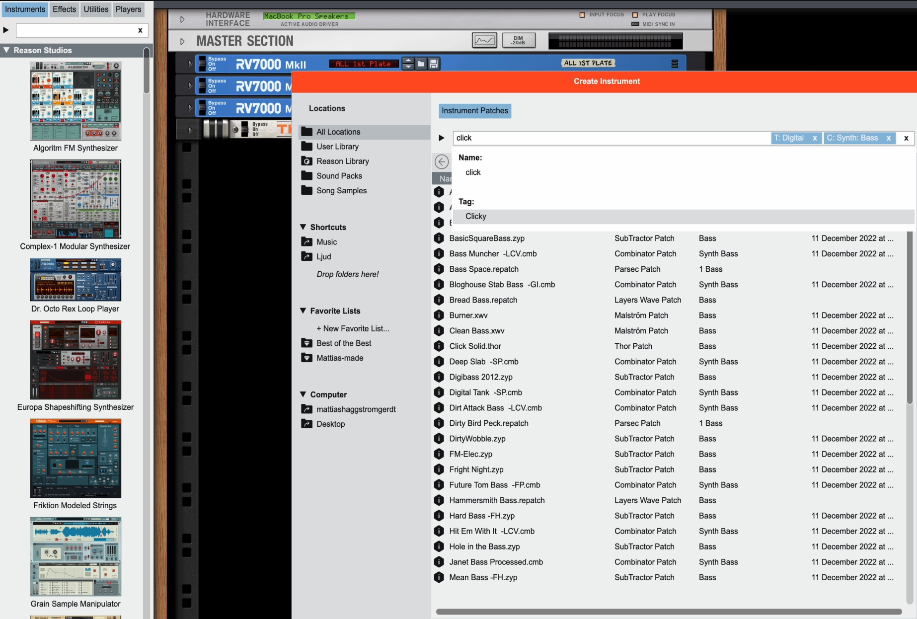Pick the Dr. Octo Rex Loop Player device
Screen dimensions: 917x619
[x=75, y=280]
